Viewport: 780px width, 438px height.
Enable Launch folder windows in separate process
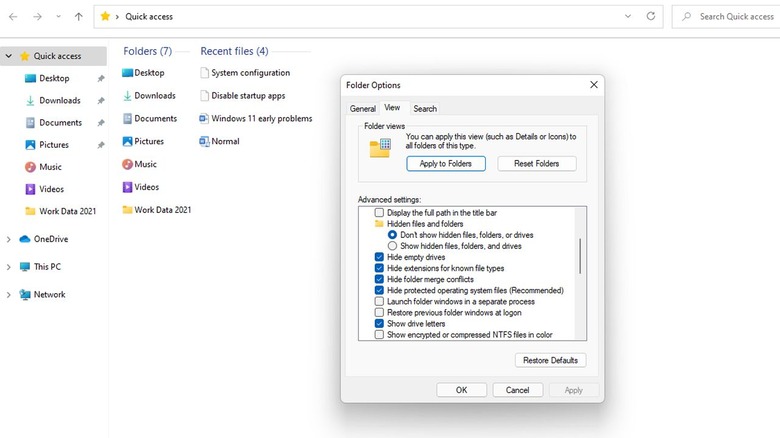pos(379,302)
